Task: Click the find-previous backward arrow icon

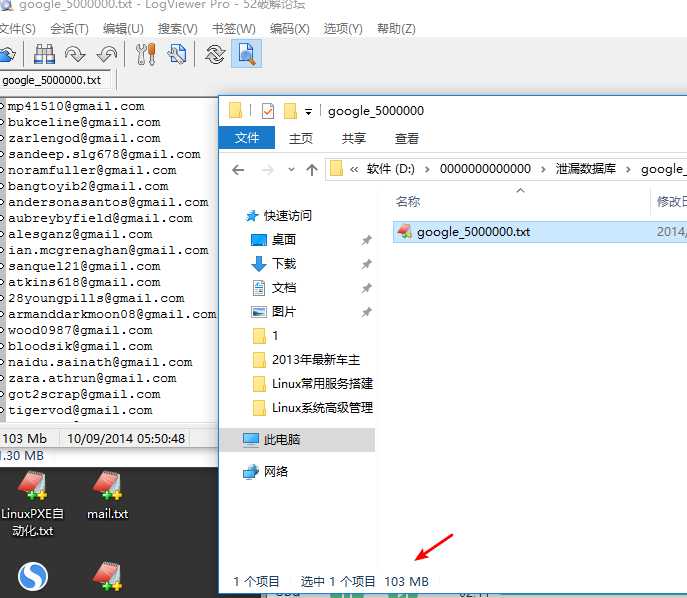Action: pyautogui.click(x=106, y=54)
